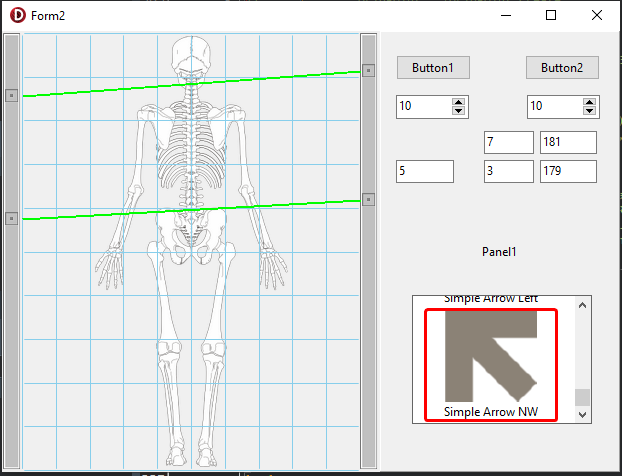Increase the right spin edit value
This screenshot has width=622, height=476.
tap(589, 102)
